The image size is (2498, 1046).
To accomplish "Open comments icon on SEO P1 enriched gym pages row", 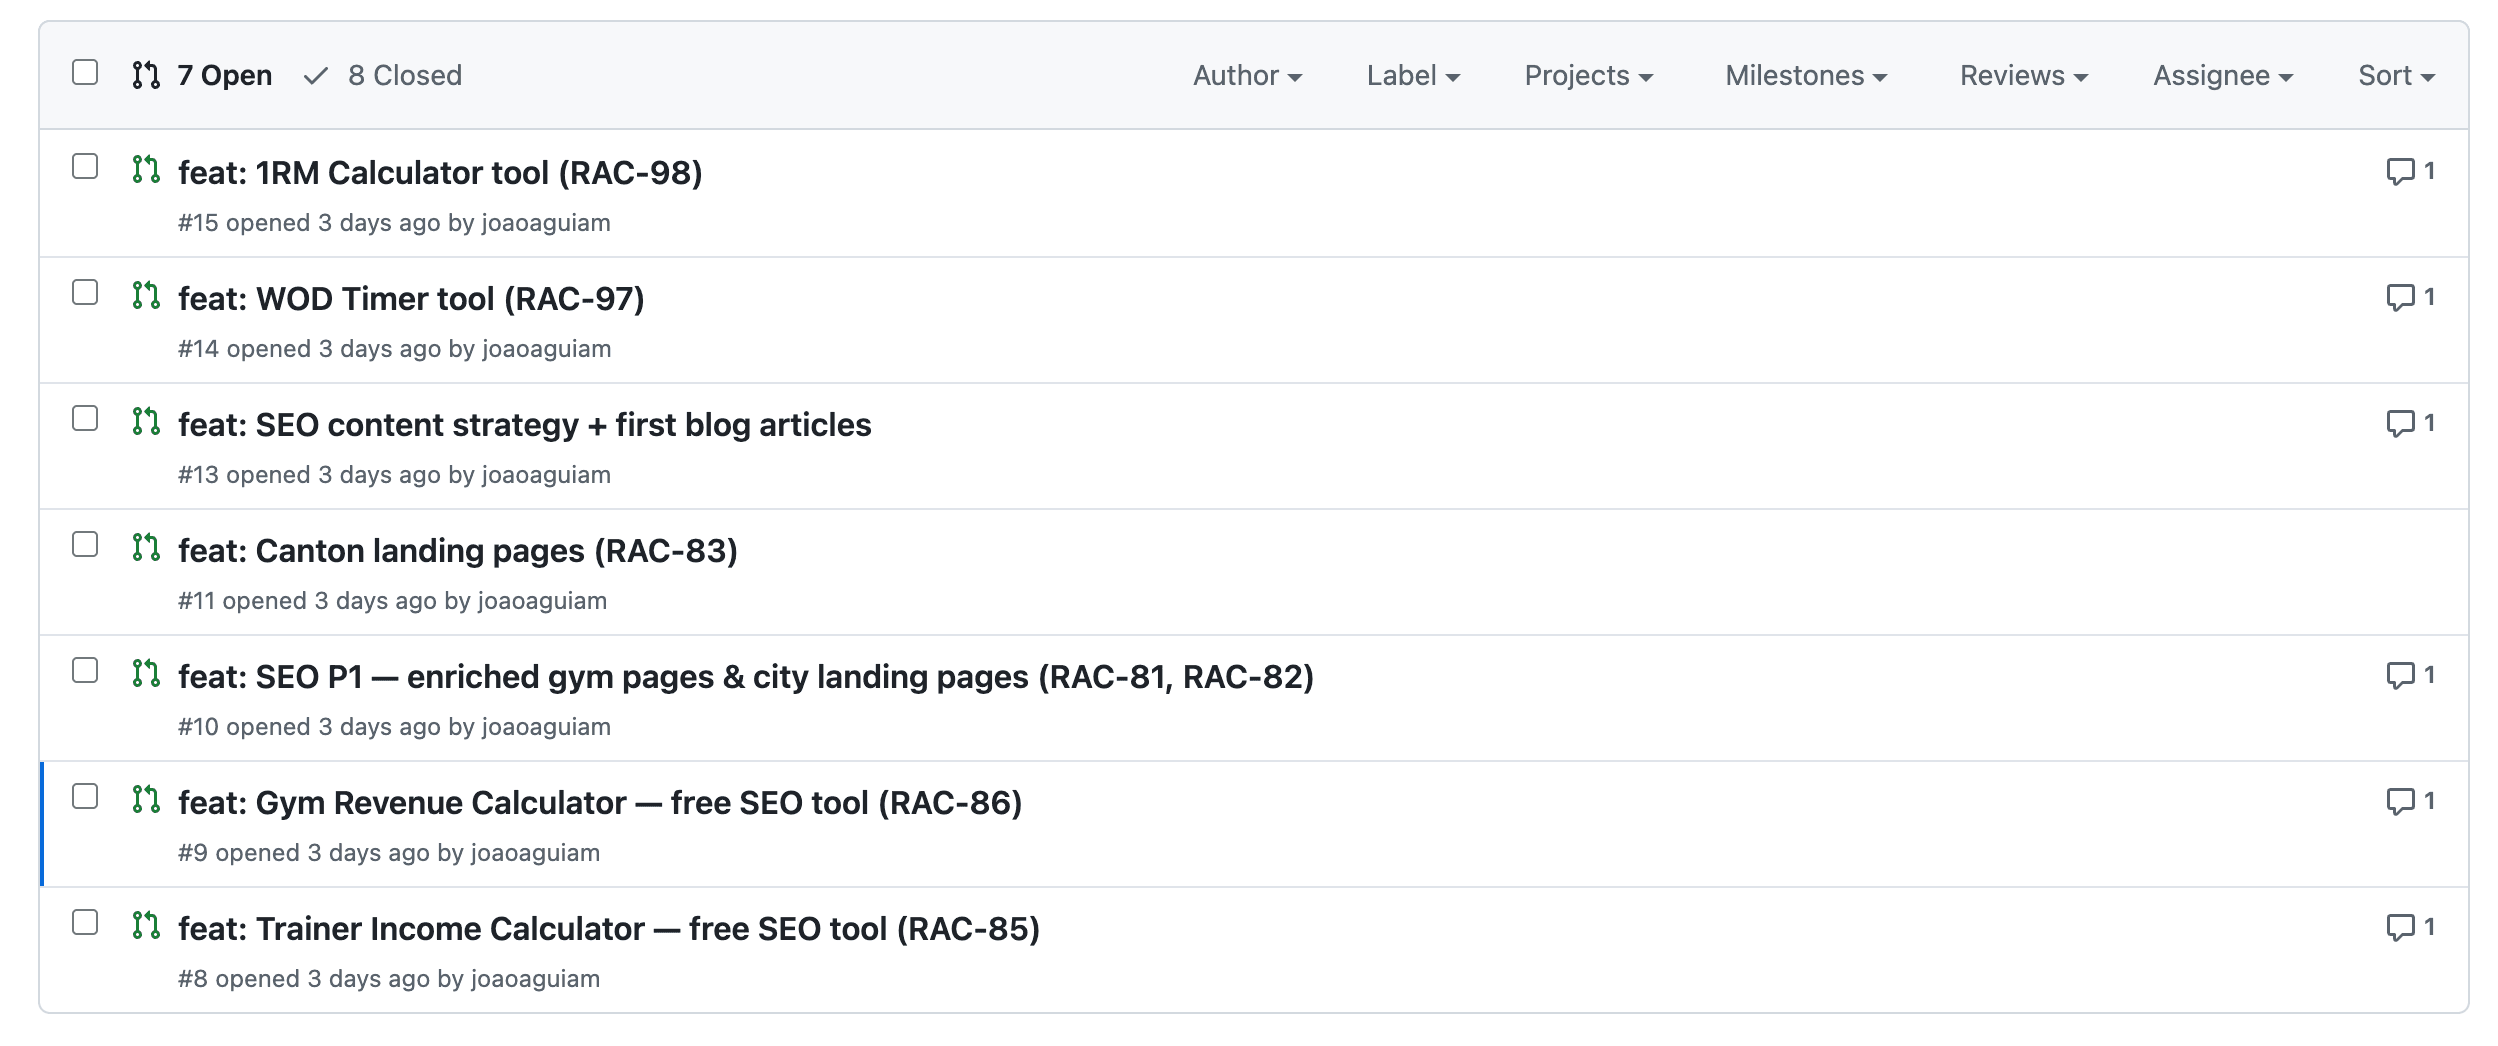I will click(2400, 676).
